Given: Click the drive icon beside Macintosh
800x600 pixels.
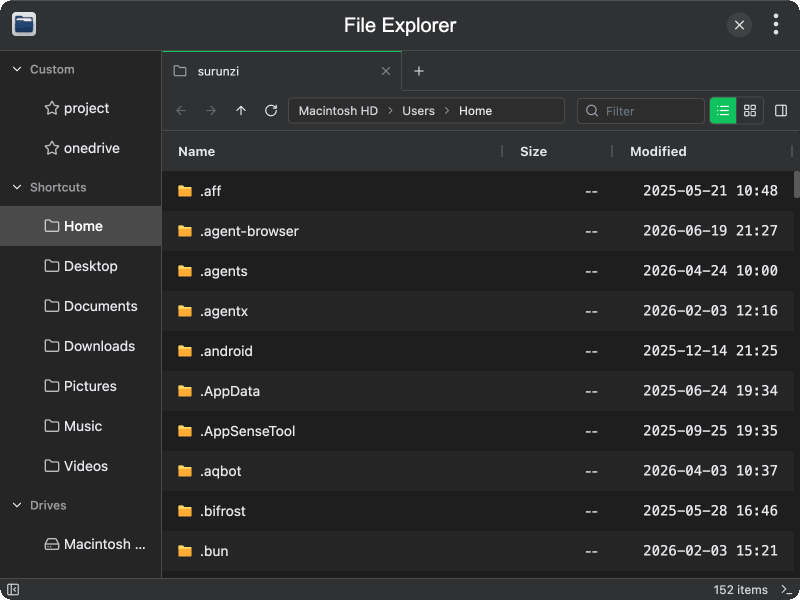Looking at the screenshot, I should click(52, 544).
